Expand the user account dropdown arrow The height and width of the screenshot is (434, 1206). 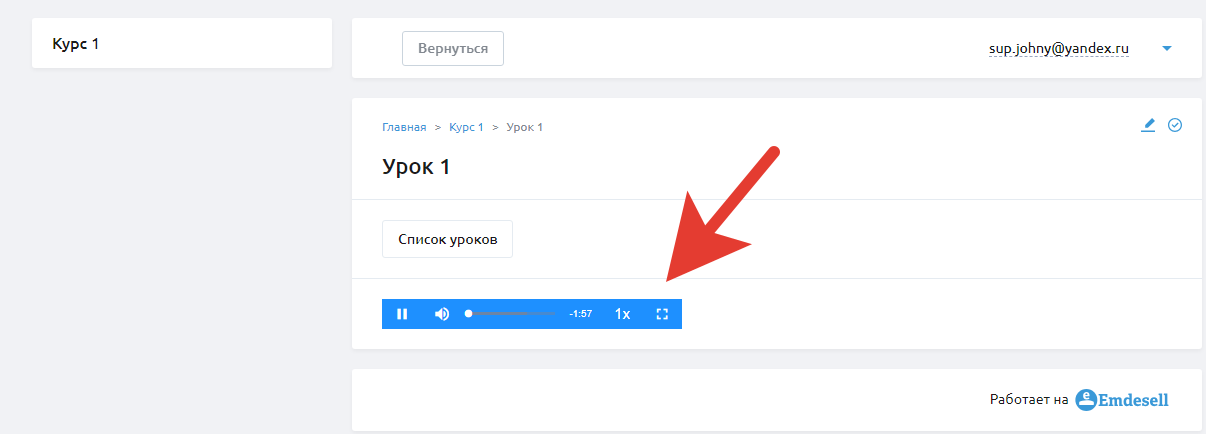[x=1166, y=48]
